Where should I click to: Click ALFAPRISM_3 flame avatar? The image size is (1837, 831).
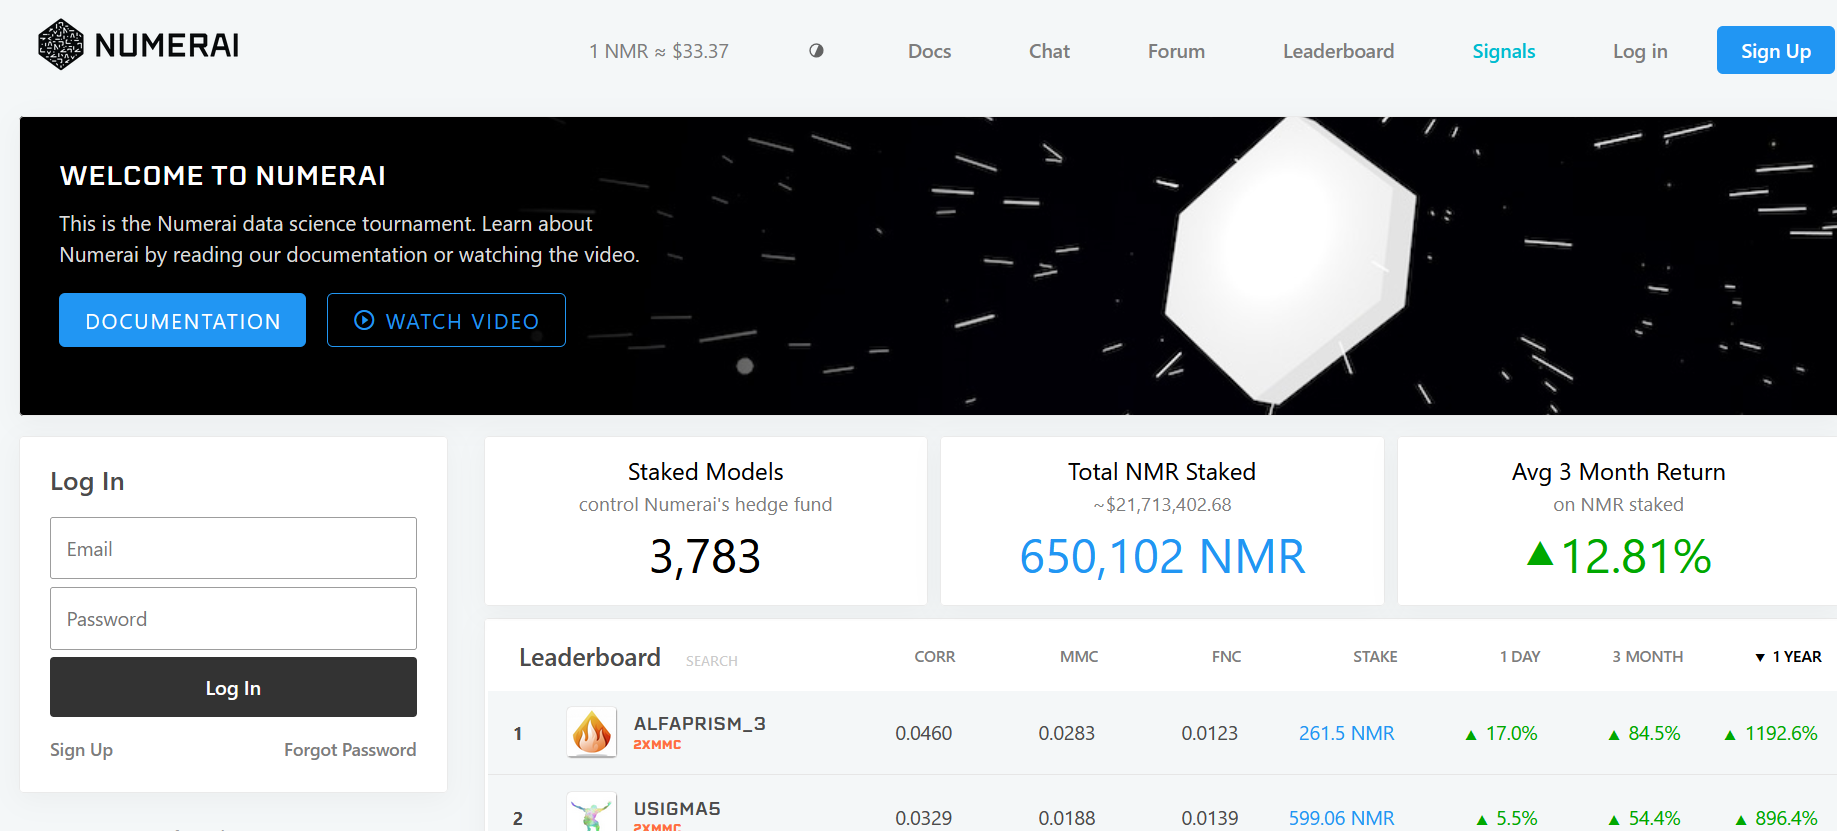coord(591,732)
